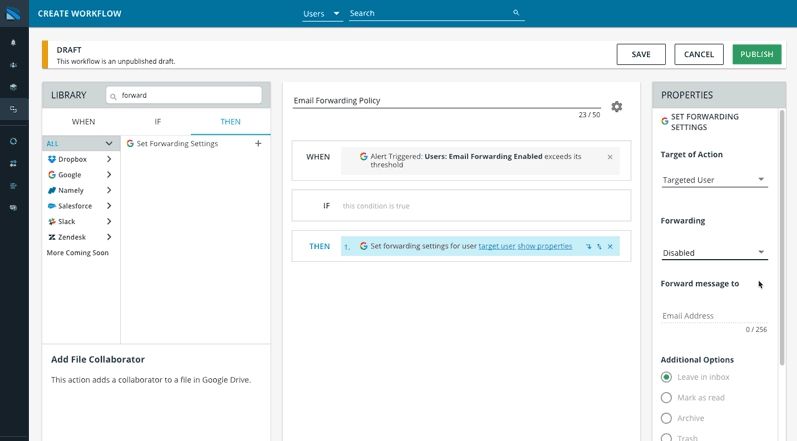Click the edit pencil on the THEN action
Viewport: 797px width, 441px height.
599,246
